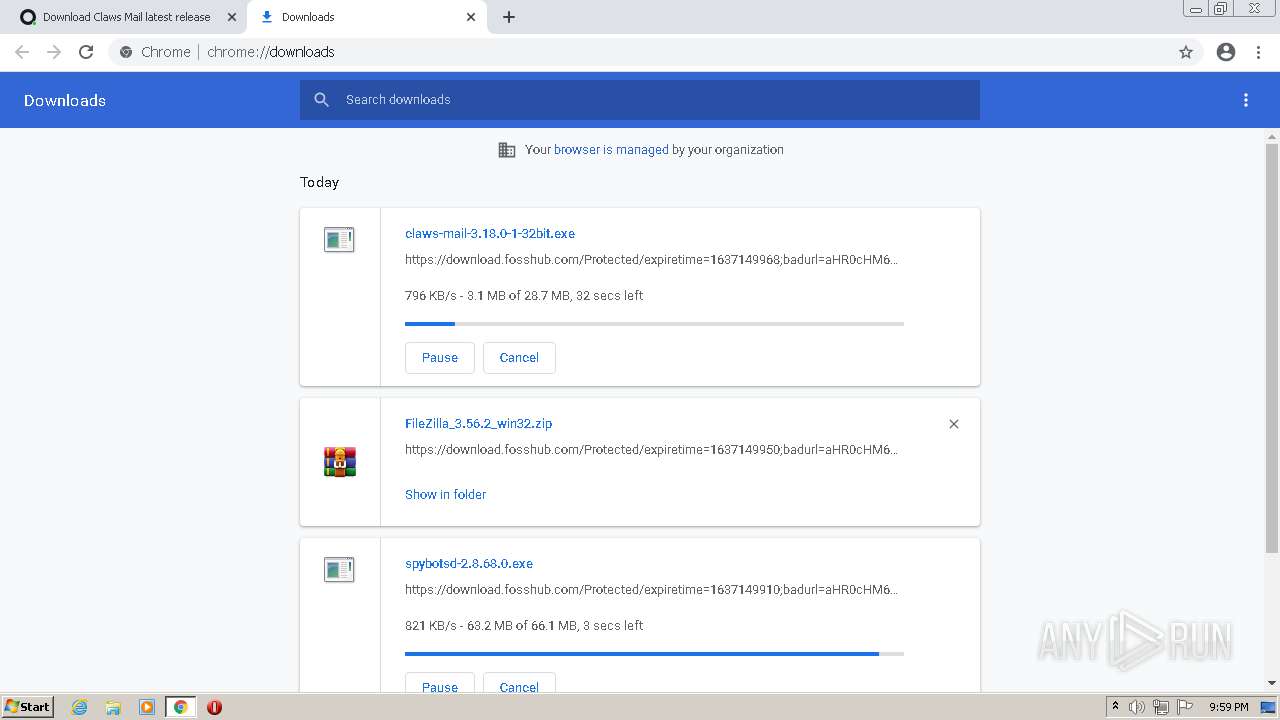Click the claws-mail 796 KB/s status text
This screenshot has height=720, width=1280.
click(524, 296)
